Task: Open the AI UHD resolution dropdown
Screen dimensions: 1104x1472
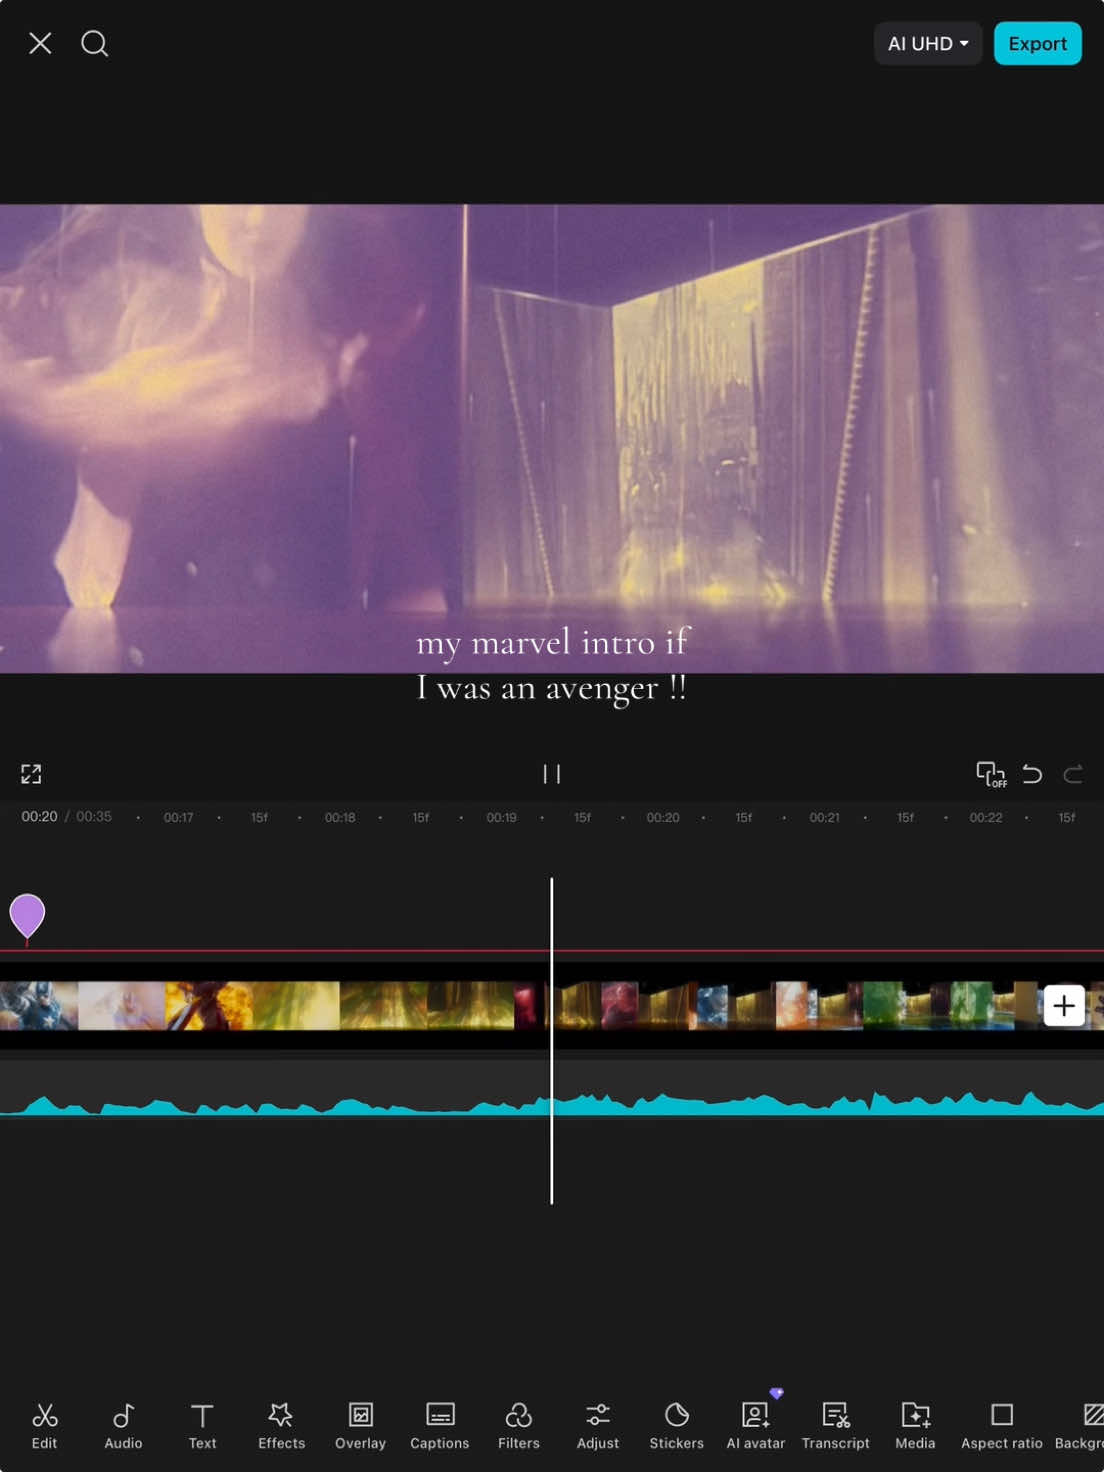Action: coord(928,43)
